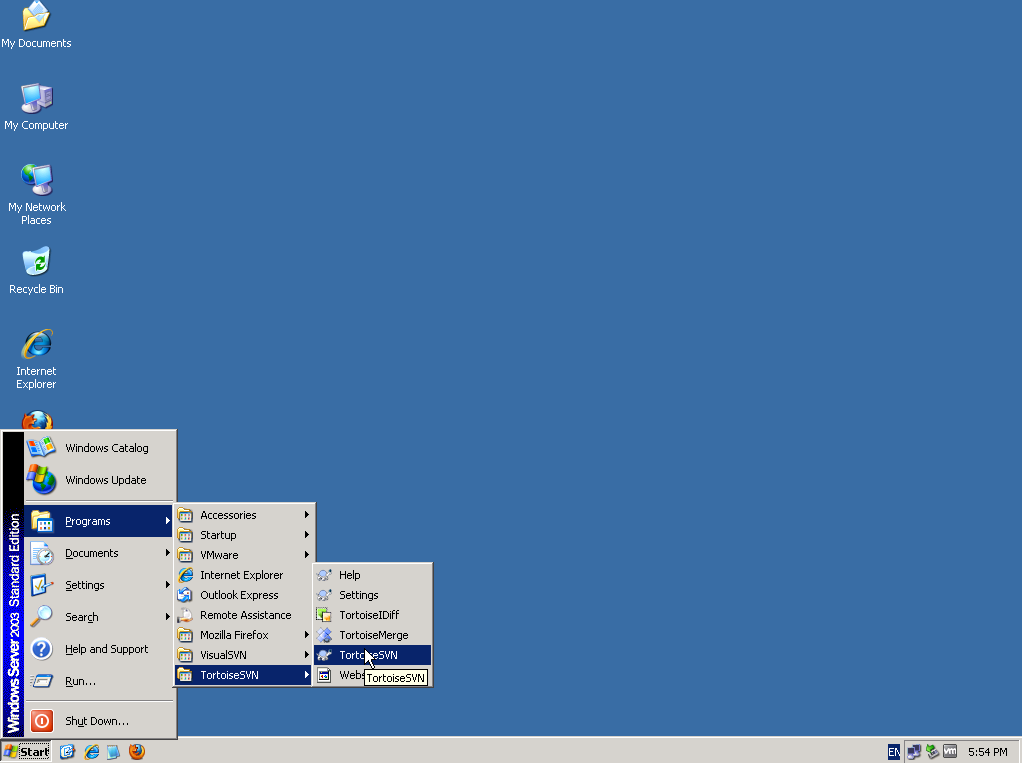
Task: Expand the VisualSVN program folder
Action: pyautogui.click(x=244, y=655)
